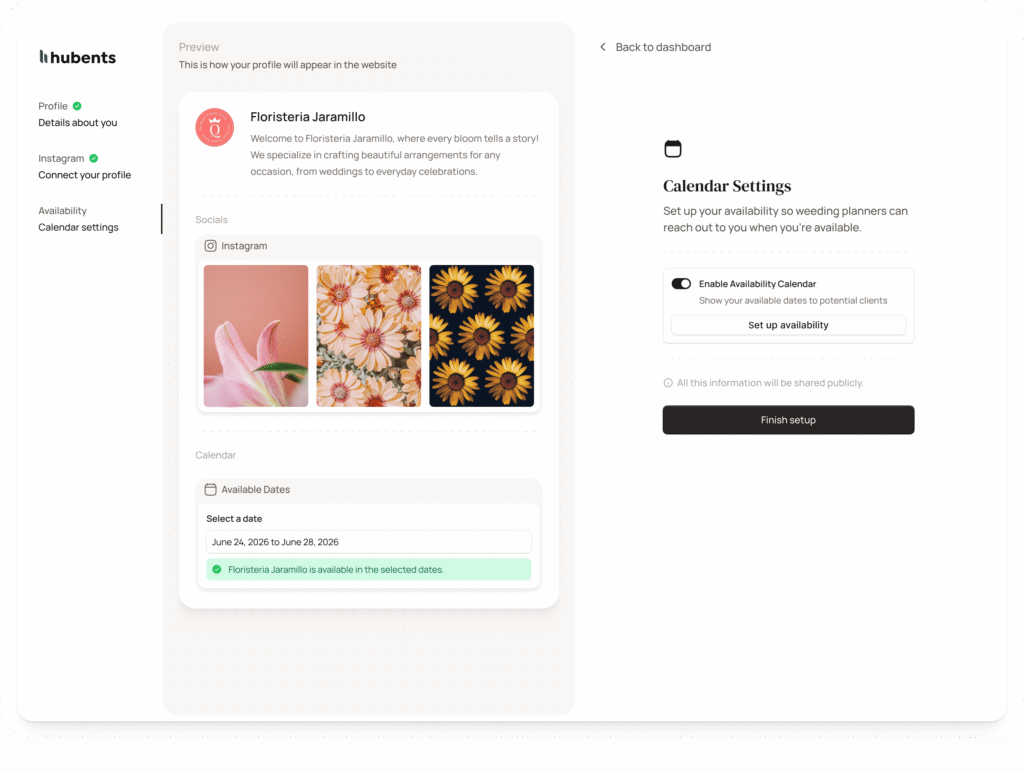Click the calendar icon beside Available Dates

point(210,490)
